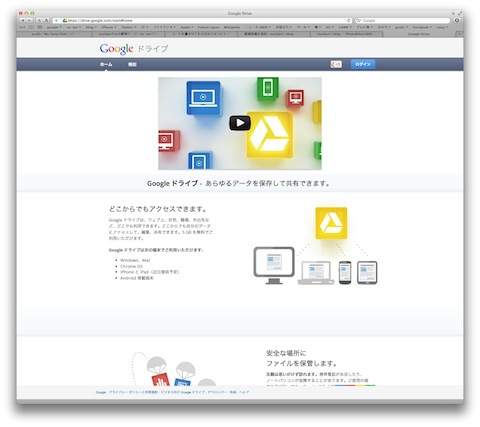Open the reading list icon in bookmarks bar
Viewport: 480px width, 427px height.
pos(31,27)
